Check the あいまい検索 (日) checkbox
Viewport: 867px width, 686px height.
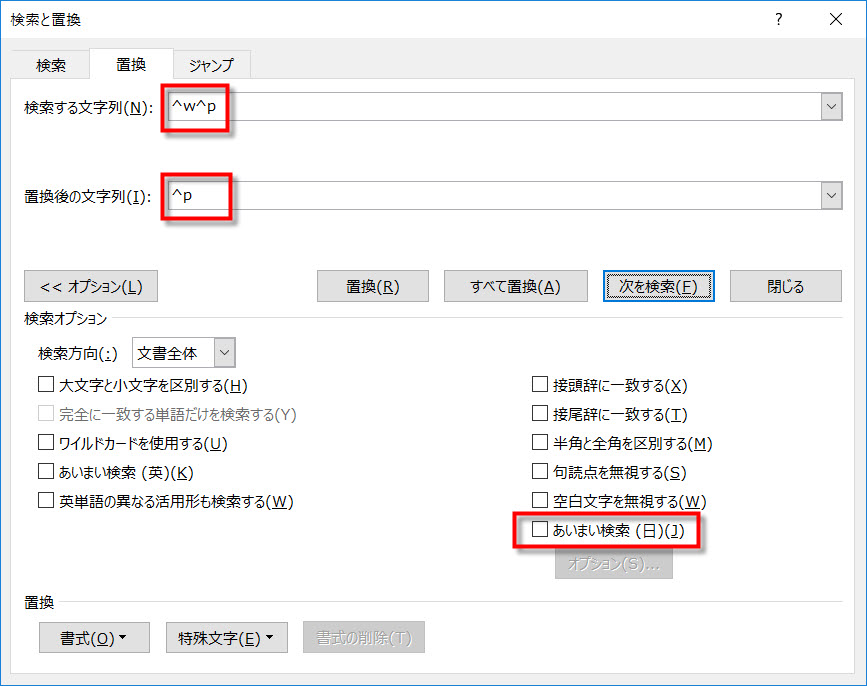tap(540, 530)
